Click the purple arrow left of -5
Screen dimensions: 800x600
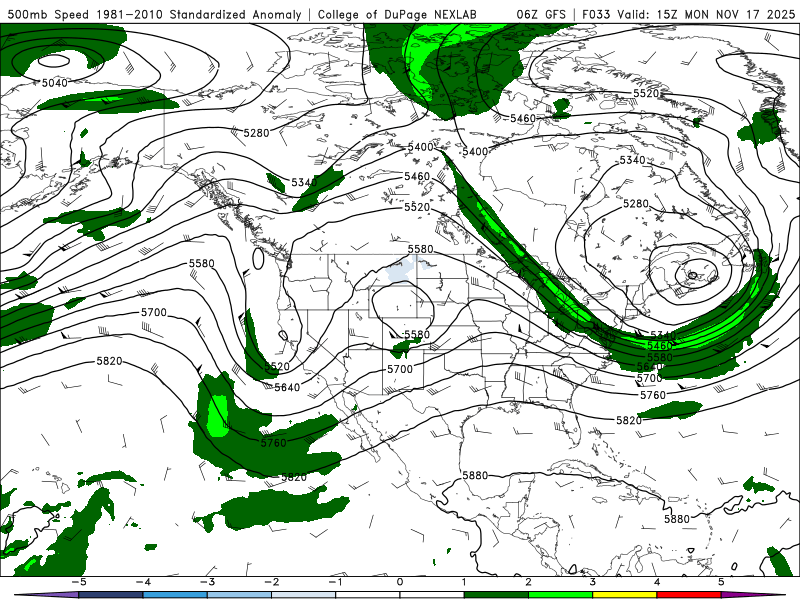point(46,595)
